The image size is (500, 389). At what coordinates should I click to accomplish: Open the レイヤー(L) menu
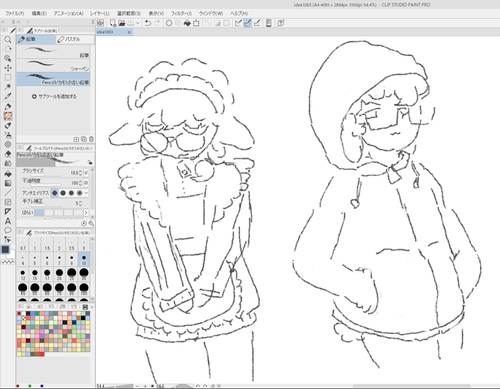99,14
